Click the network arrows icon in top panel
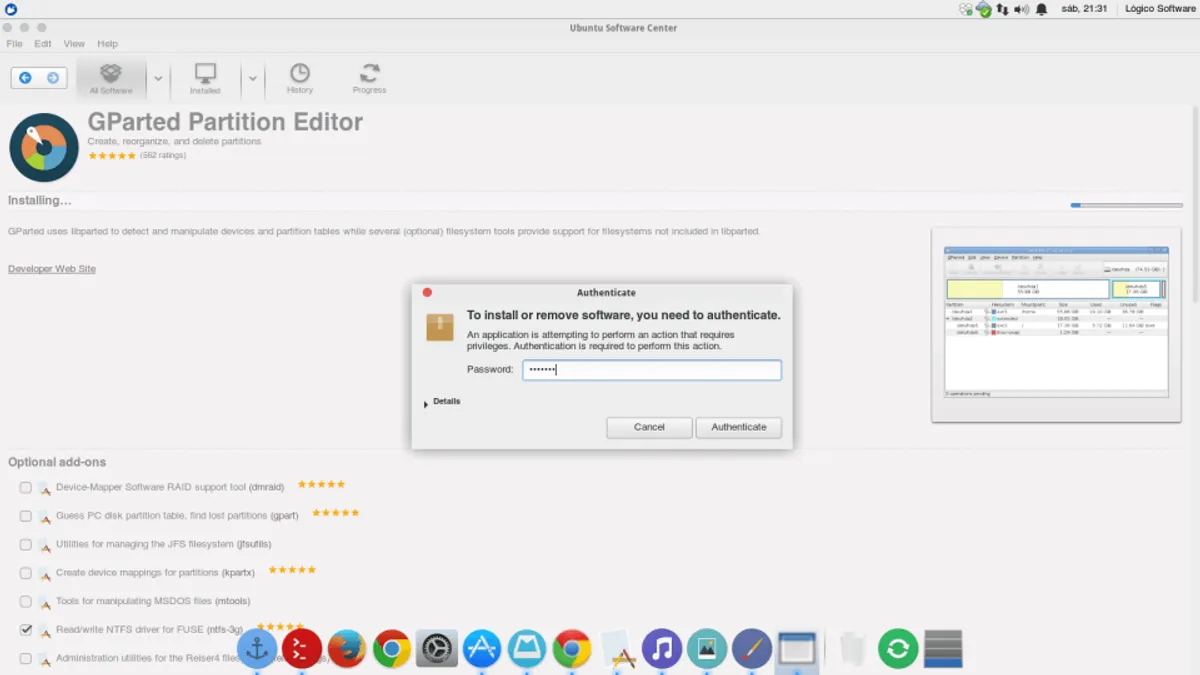Screen dimensions: 1200x675 tap(1003, 9)
